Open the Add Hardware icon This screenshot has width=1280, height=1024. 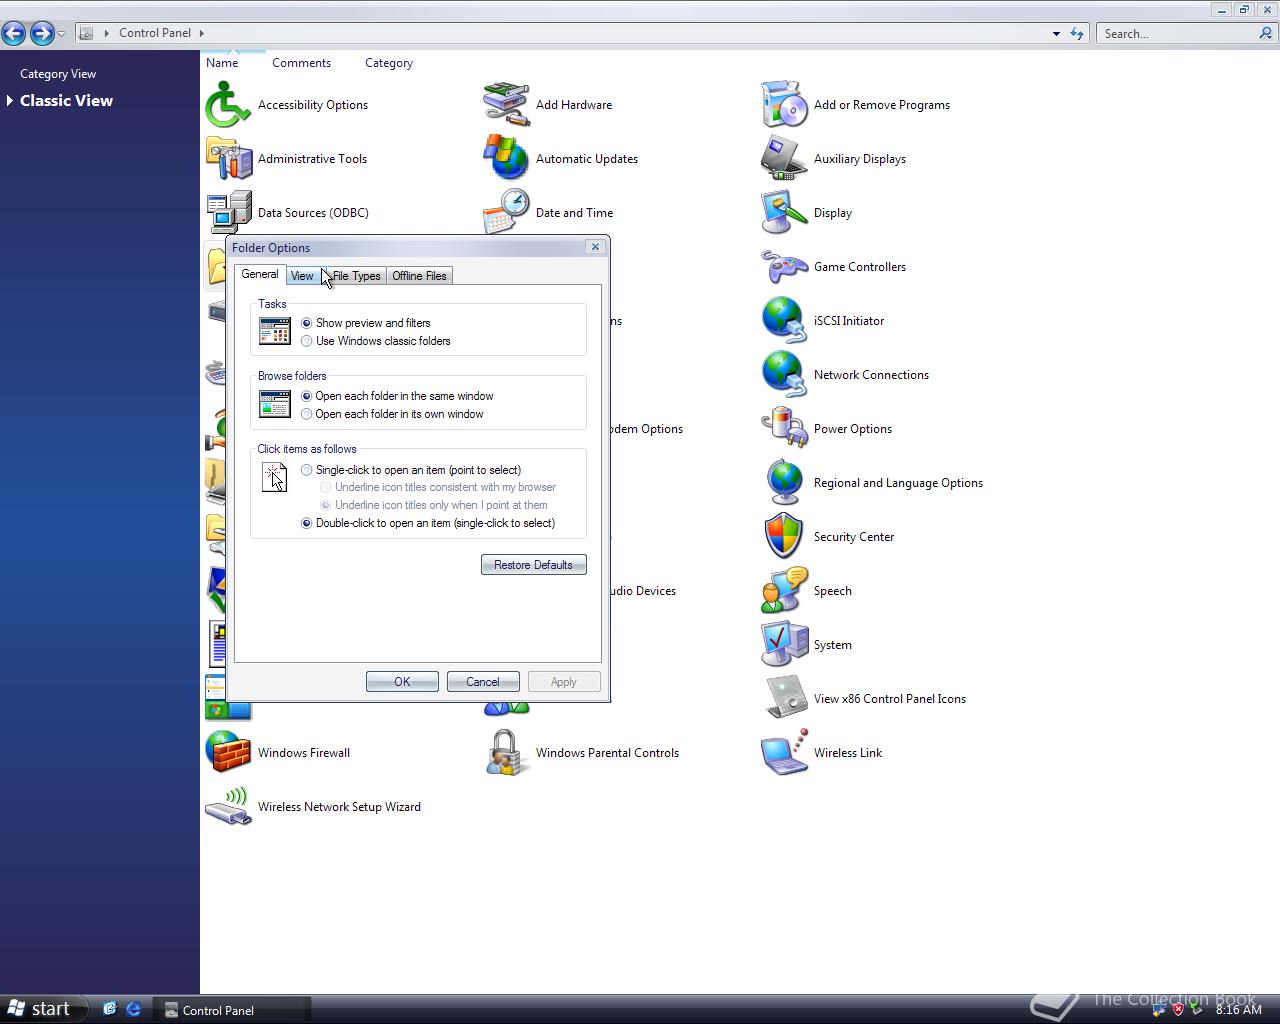tap(506, 105)
